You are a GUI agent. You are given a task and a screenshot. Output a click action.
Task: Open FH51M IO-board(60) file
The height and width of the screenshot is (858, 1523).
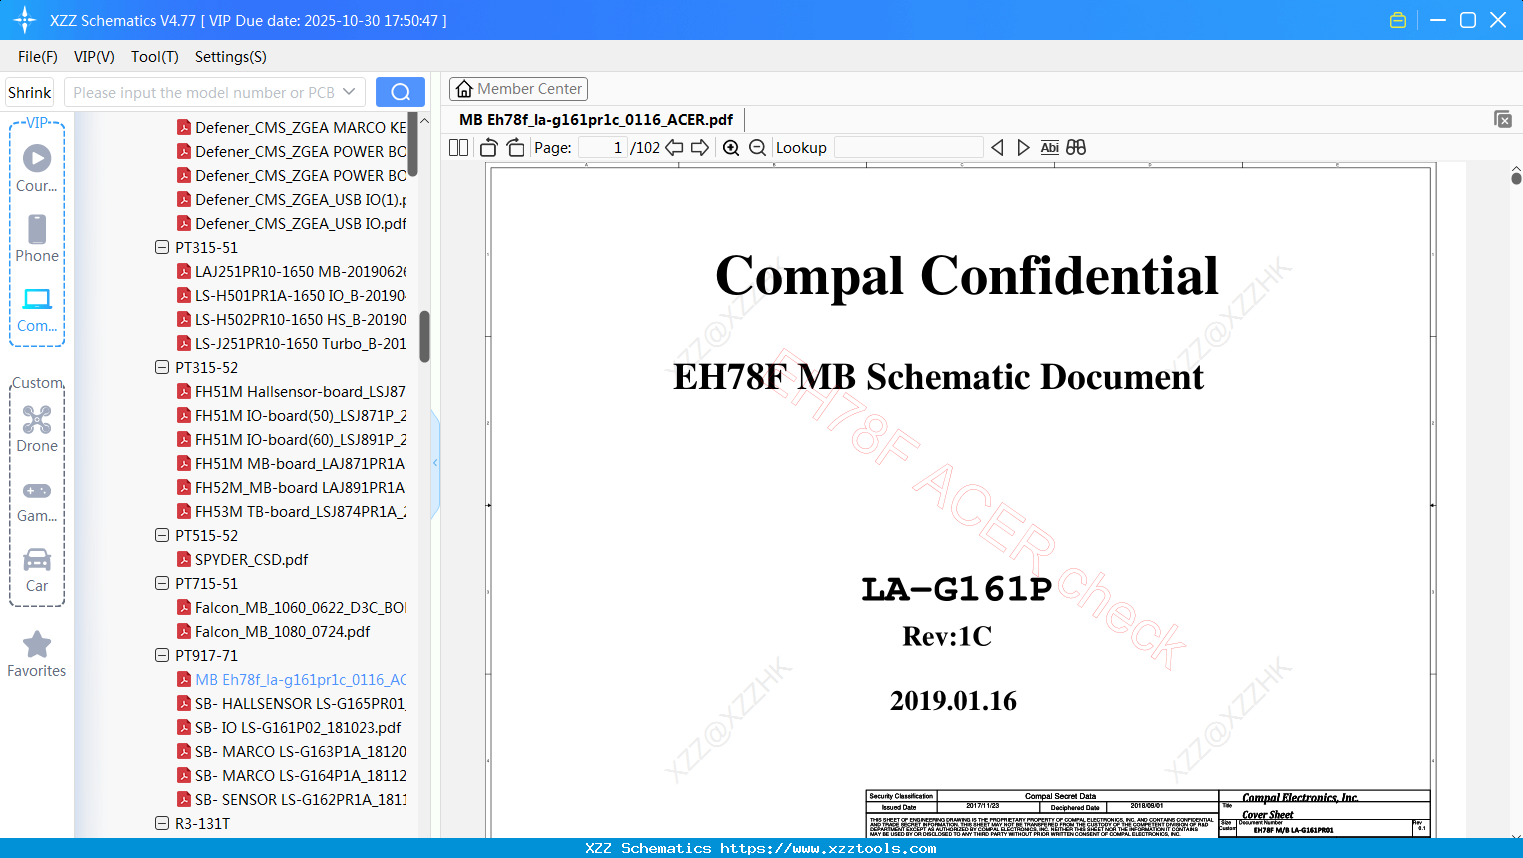click(300, 439)
